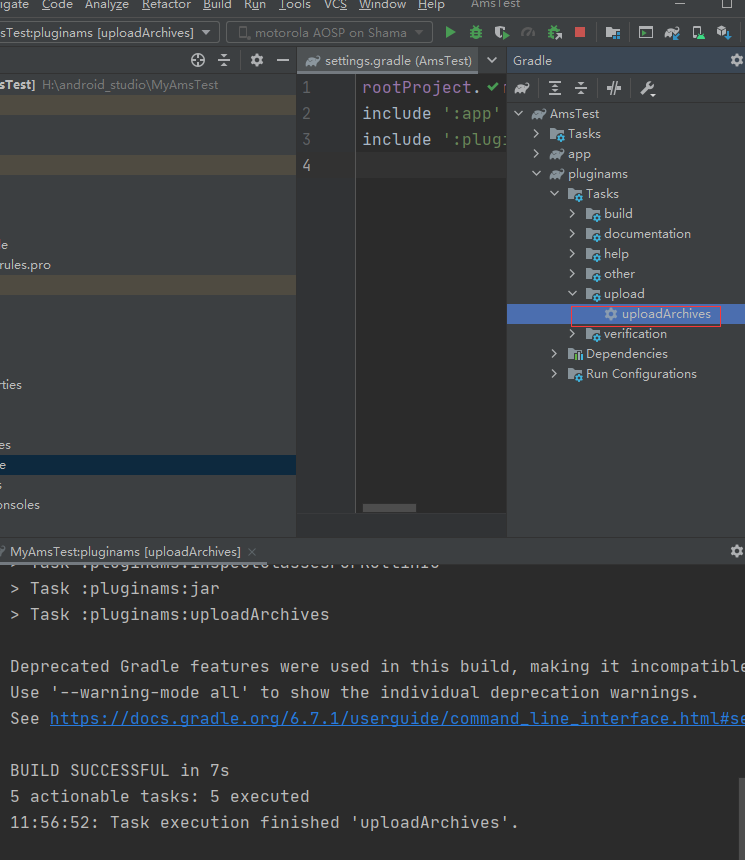Click Select Opened File crosshair icon
Image resolution: width=745 pixels, height=860 pixels.
click(x=198, y=60)
